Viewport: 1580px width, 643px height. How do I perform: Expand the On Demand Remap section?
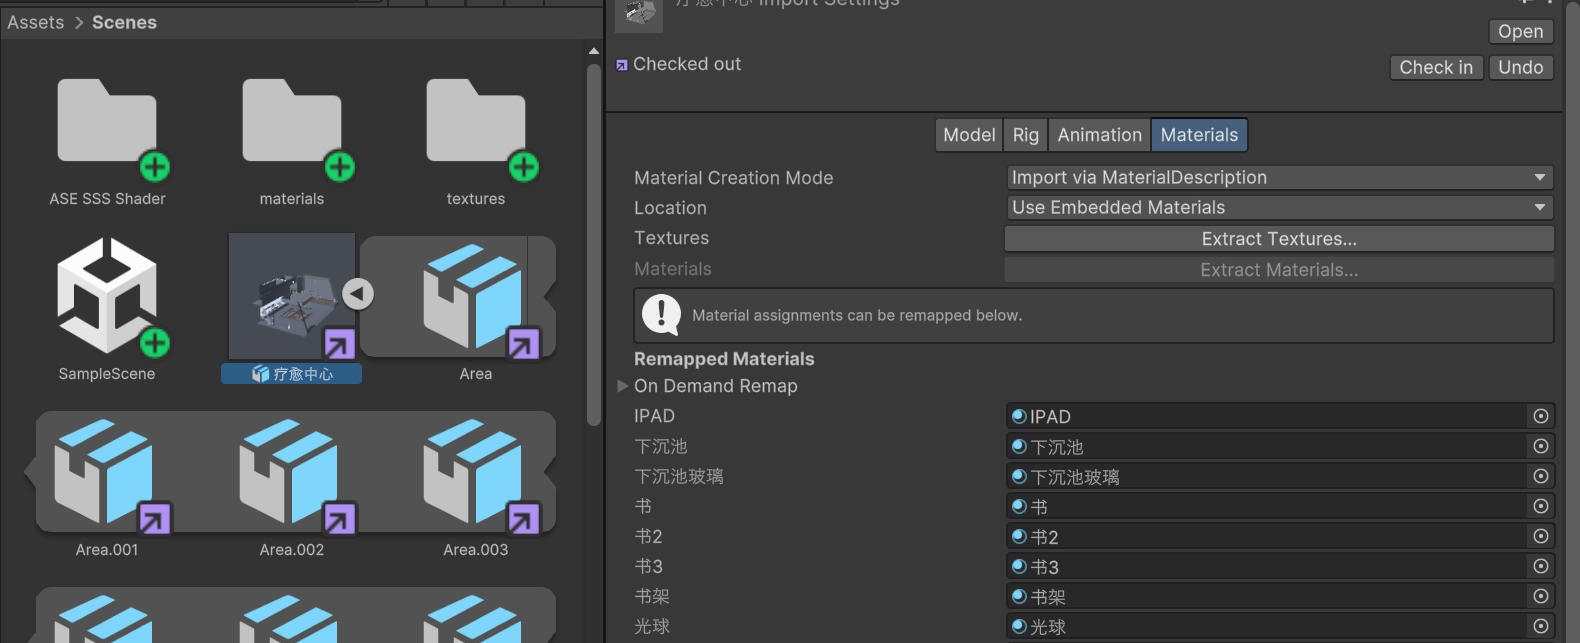point(623,386)
